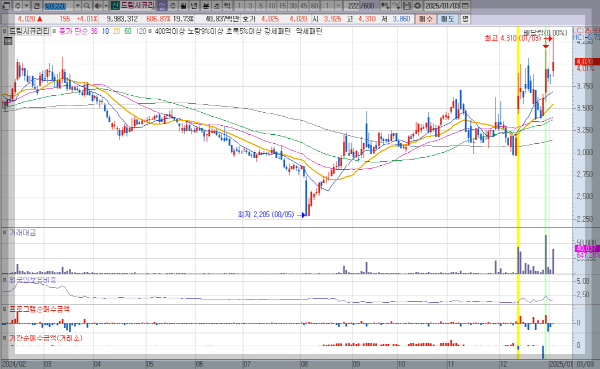Click the speaker sound icon

(98, 6)
